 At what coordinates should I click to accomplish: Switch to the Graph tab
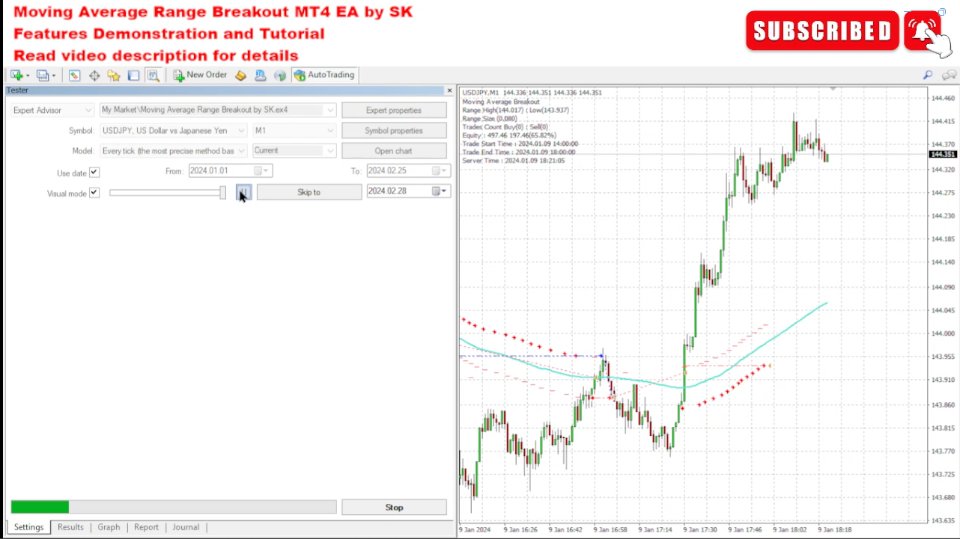pyautogui.click(x=109, y=527)
